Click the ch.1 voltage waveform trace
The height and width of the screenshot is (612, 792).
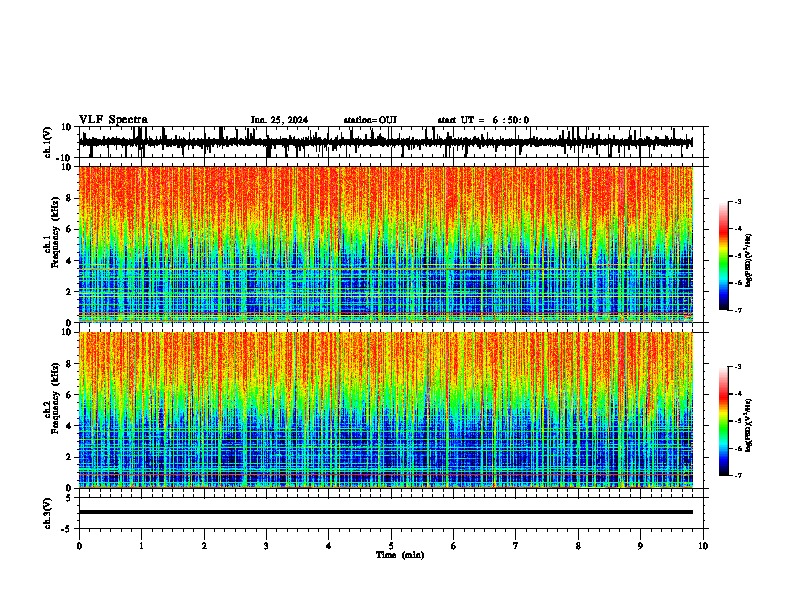pos(386,142)
